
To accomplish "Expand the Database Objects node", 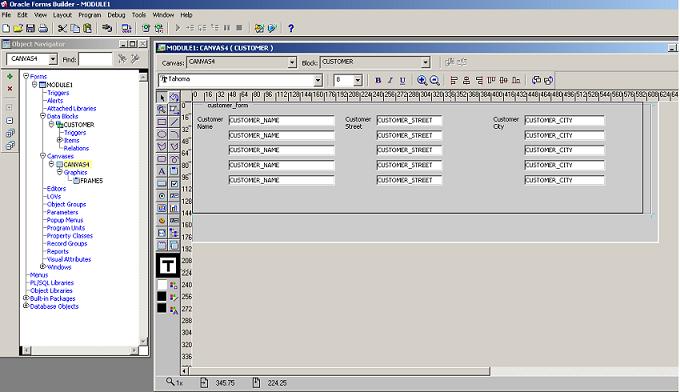I will pyautogui.click(x=26, y=306).
